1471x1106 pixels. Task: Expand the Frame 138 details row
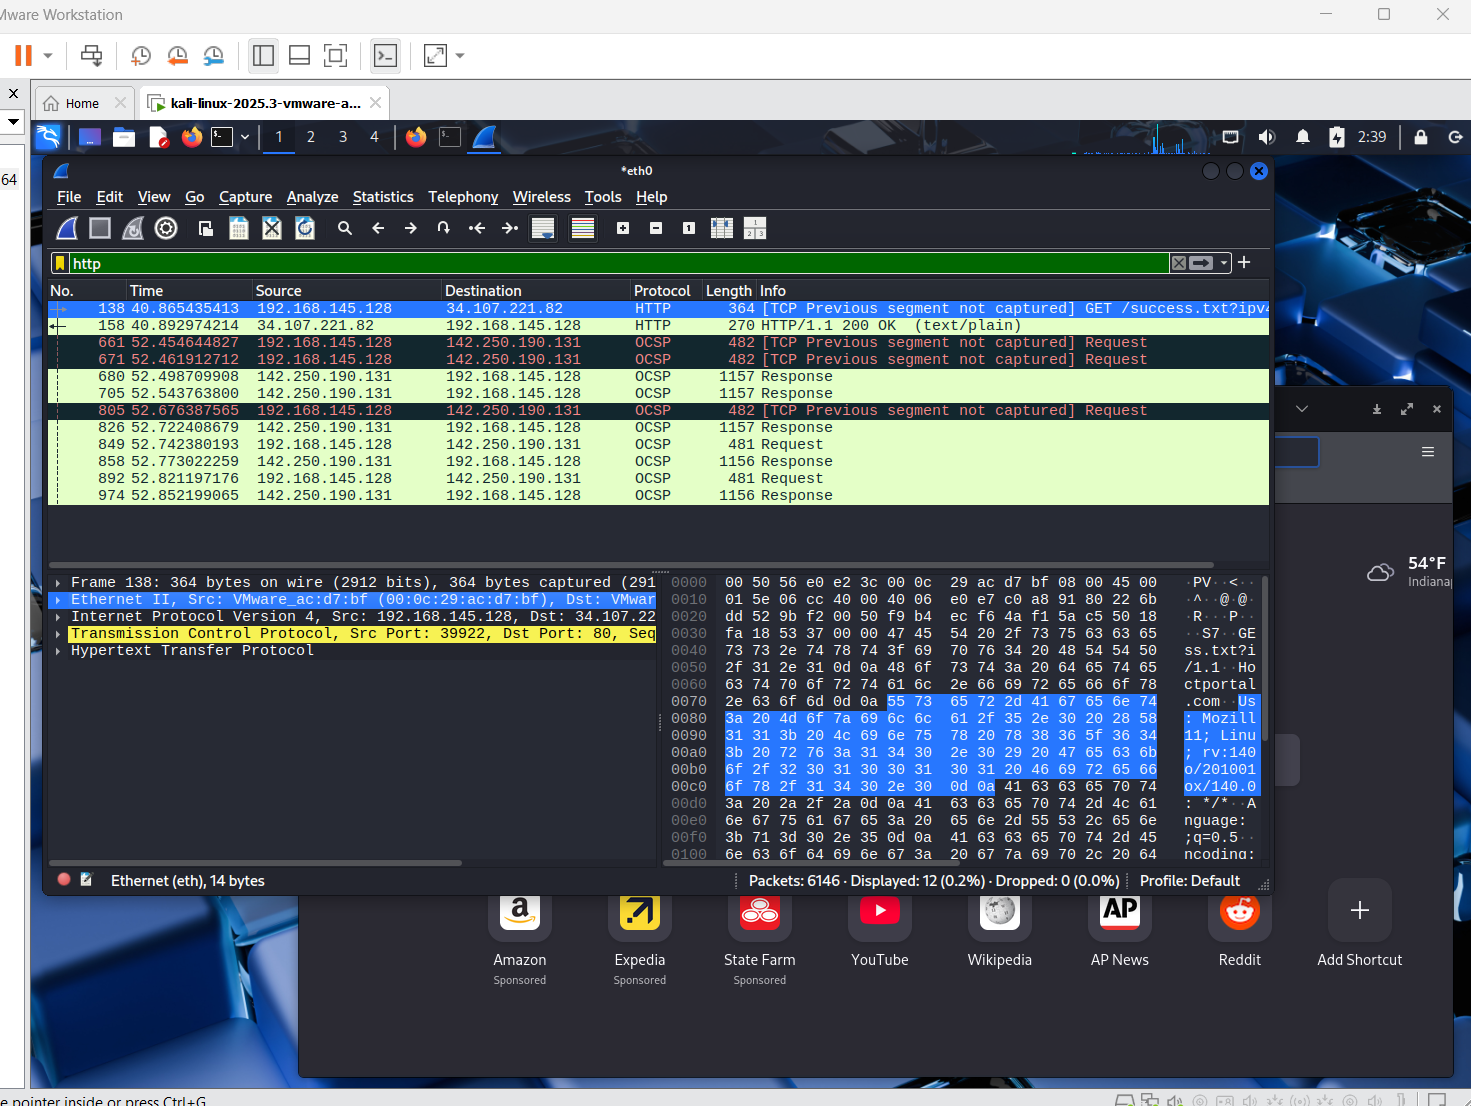click(58, 583)
